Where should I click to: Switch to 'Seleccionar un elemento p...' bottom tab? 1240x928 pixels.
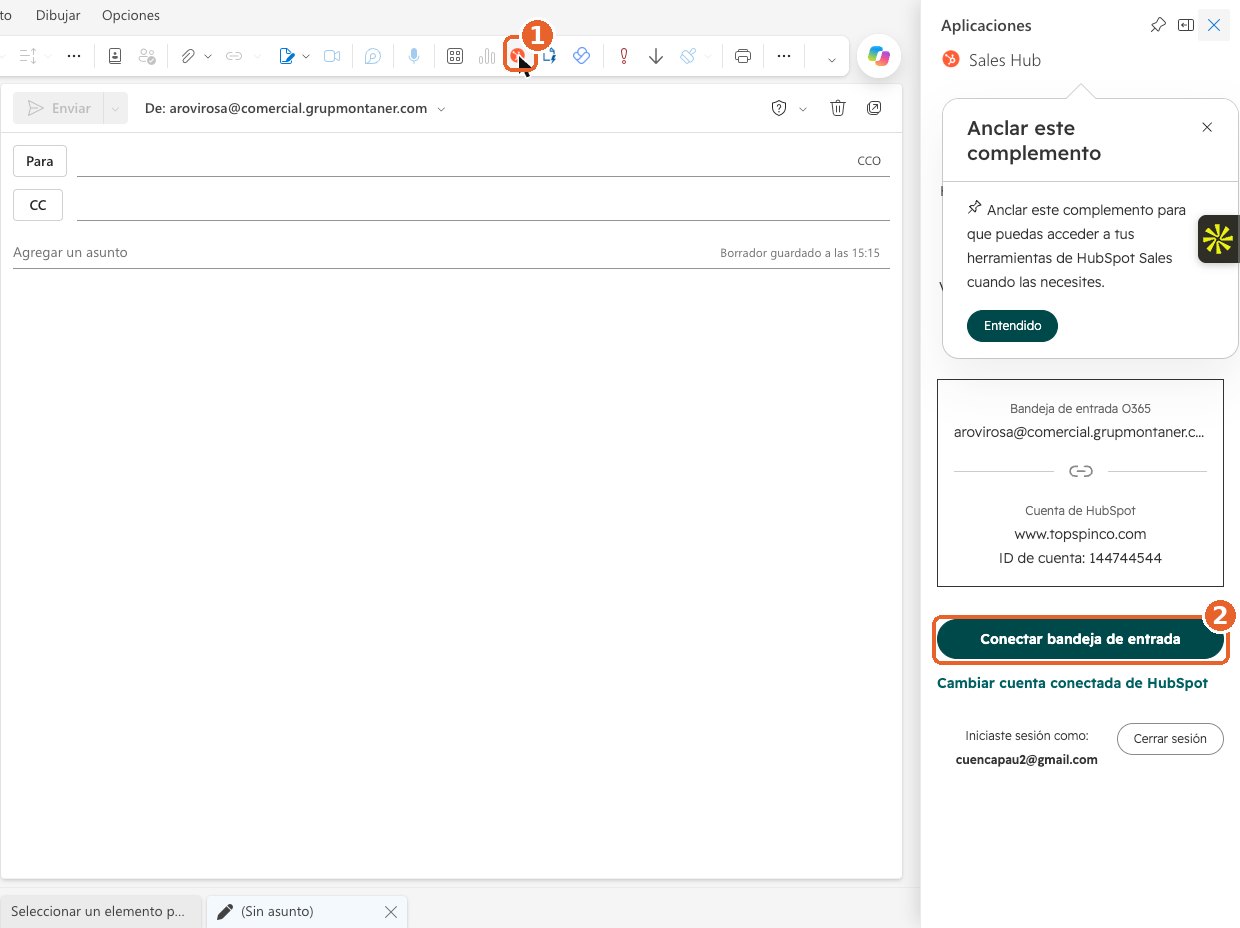[99, 911]
